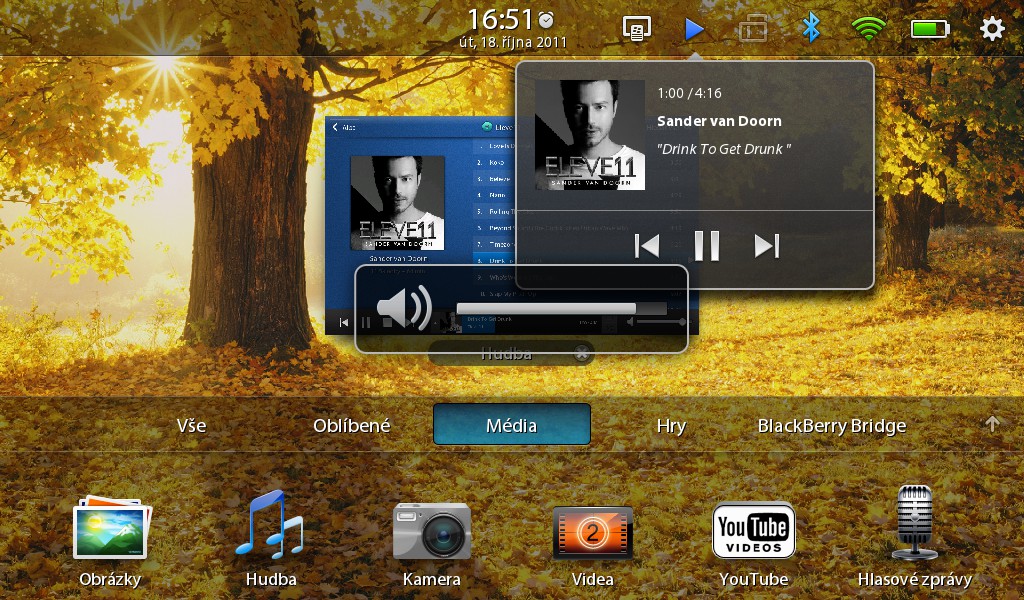Launch the Hudba music app icon
The height and width of the screenshot is (600, 1024).
coord(270,524)
